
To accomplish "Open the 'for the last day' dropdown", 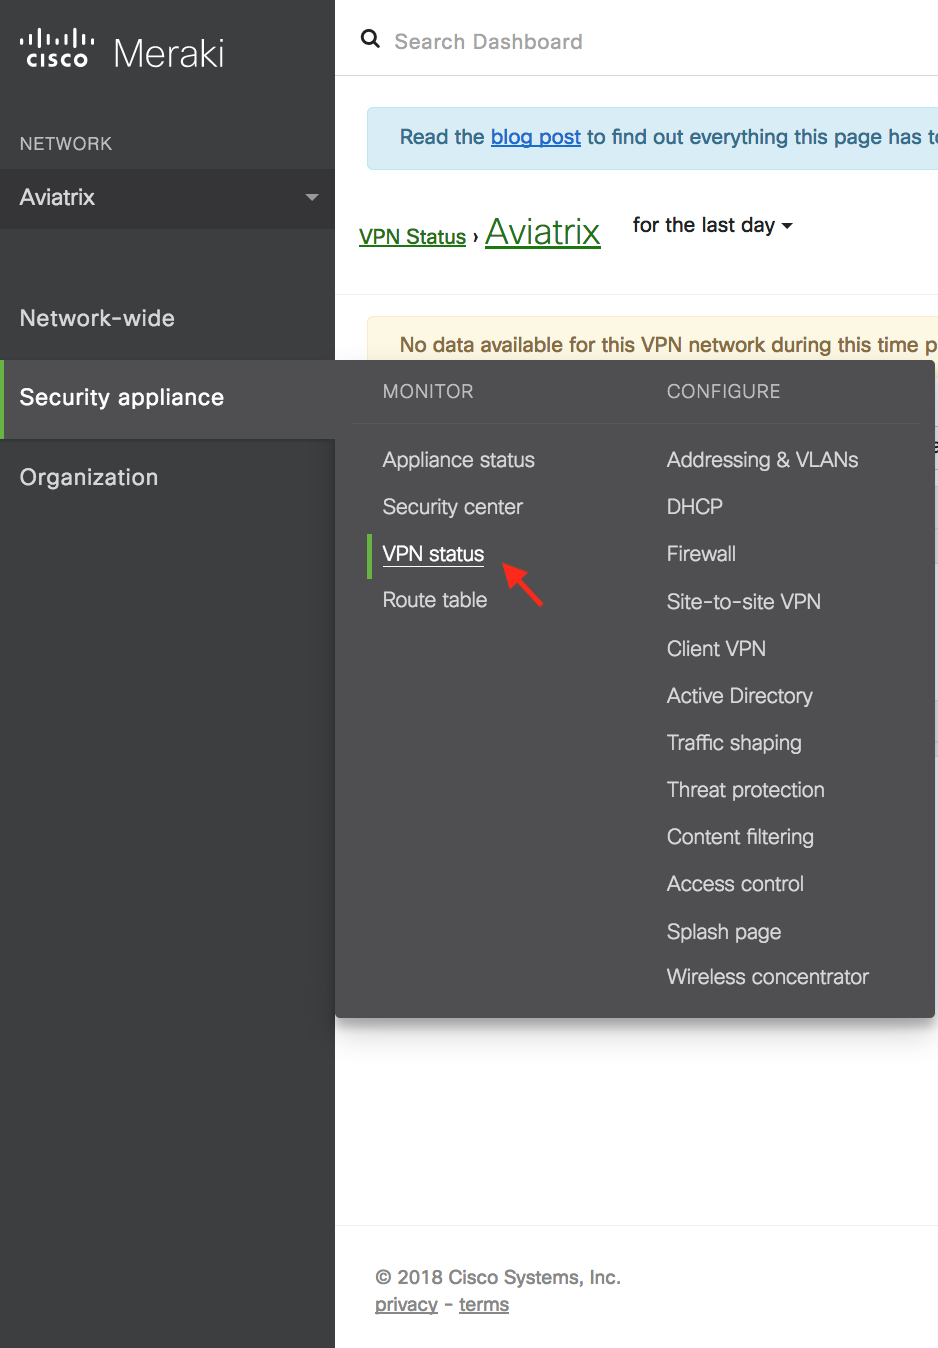I will click(x=712, y=226).
